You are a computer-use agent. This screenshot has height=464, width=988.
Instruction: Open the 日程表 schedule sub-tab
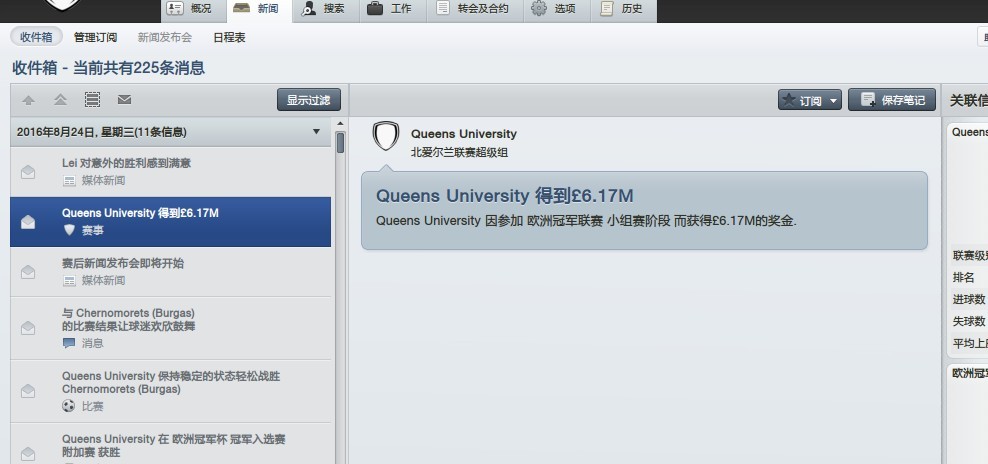(229, 37)
